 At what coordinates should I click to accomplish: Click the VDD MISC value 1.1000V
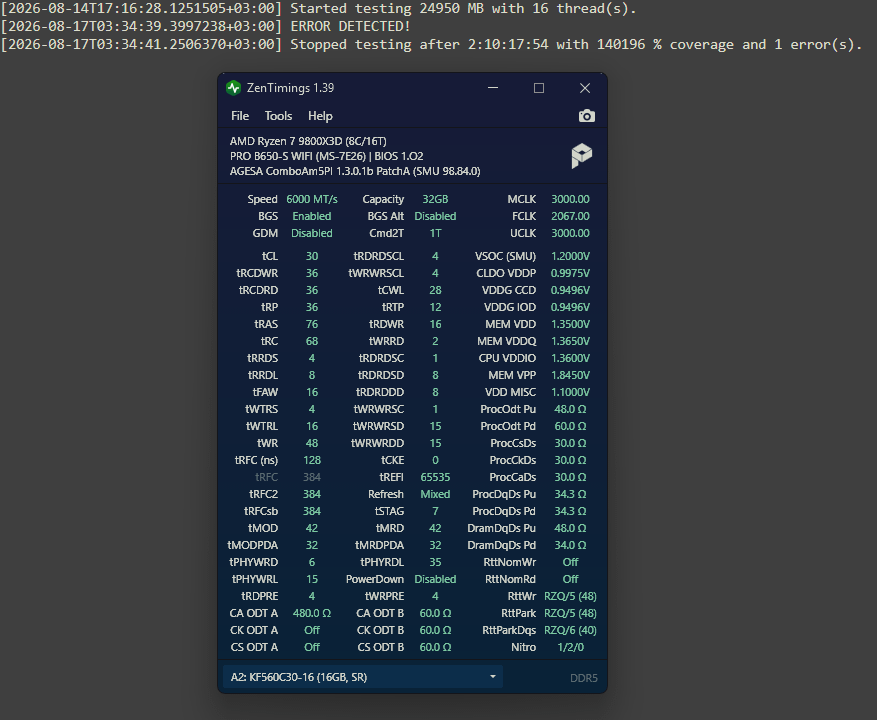pyautogui.click(x=570, y=392)
